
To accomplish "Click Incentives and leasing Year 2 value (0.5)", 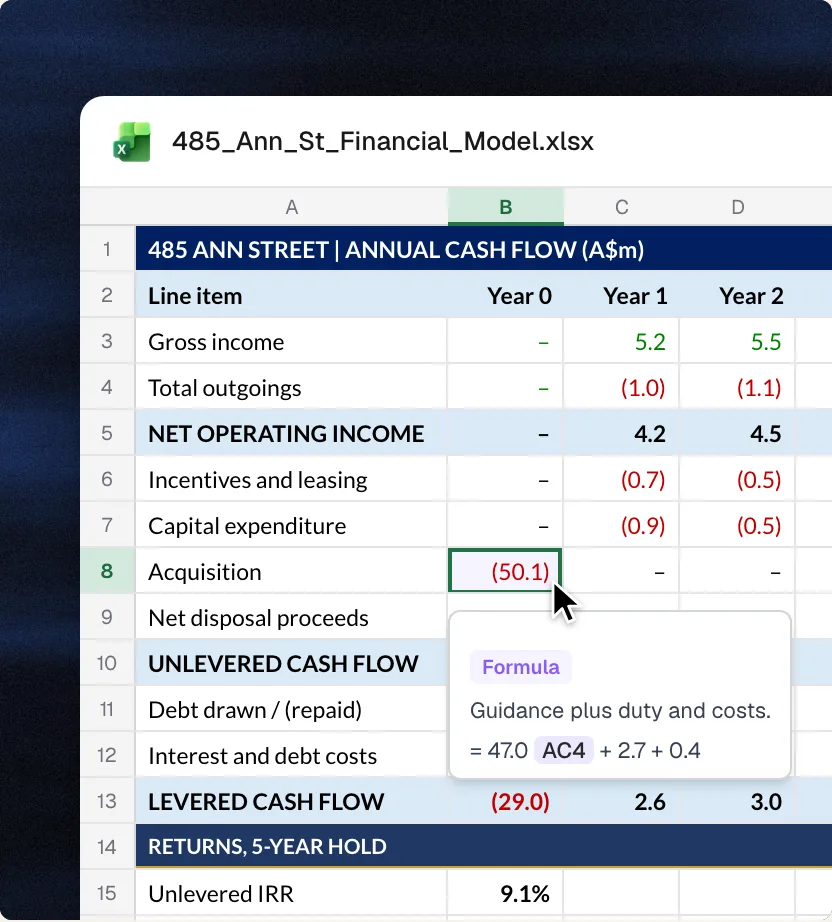I will coord(737,479).
